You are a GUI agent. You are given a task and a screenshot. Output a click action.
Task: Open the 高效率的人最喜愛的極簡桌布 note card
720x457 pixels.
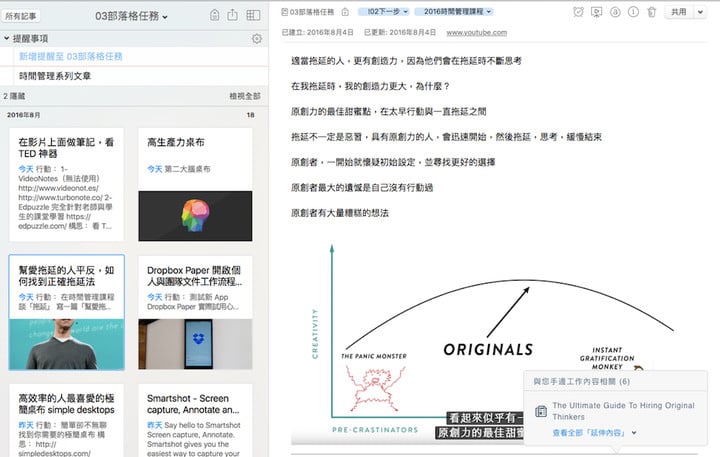pyautogui.click(x=67, y=420)
